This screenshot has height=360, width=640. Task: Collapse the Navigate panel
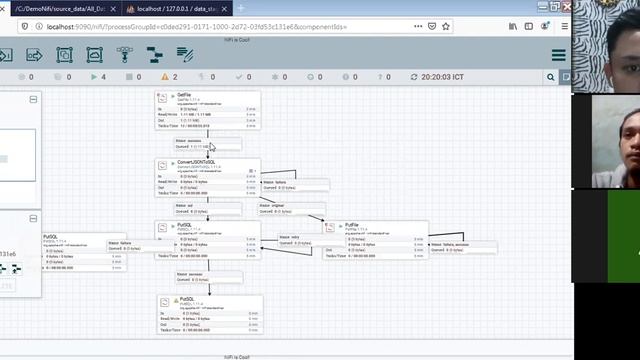pos(33,99)
